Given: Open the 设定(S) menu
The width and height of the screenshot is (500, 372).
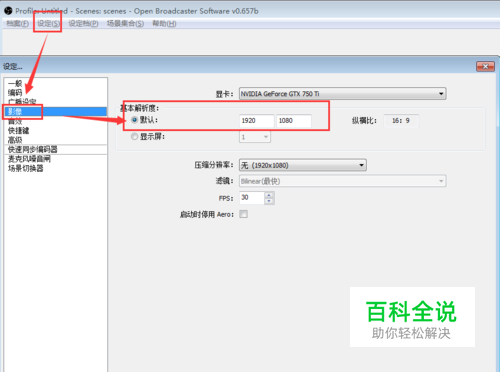Looking at the screenshot, I should click(x=48, y=24).
